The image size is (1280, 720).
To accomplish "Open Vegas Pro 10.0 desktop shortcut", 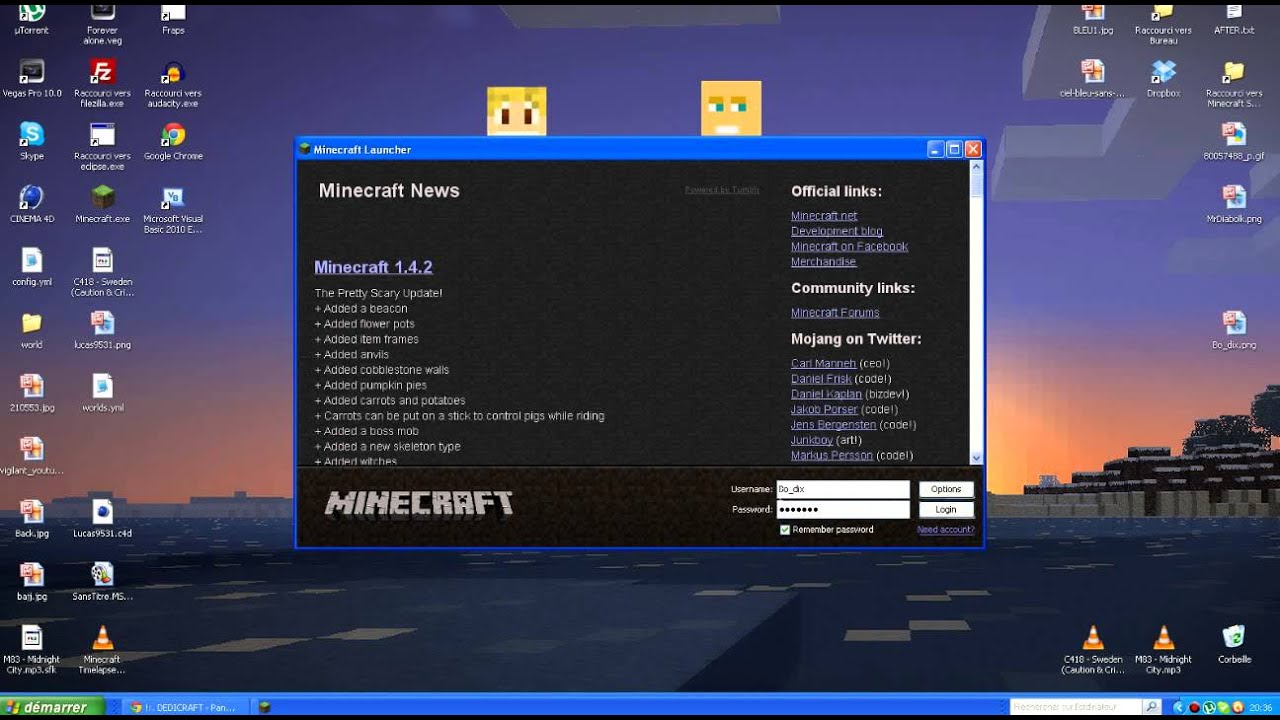I will click(x=32, y=78).
